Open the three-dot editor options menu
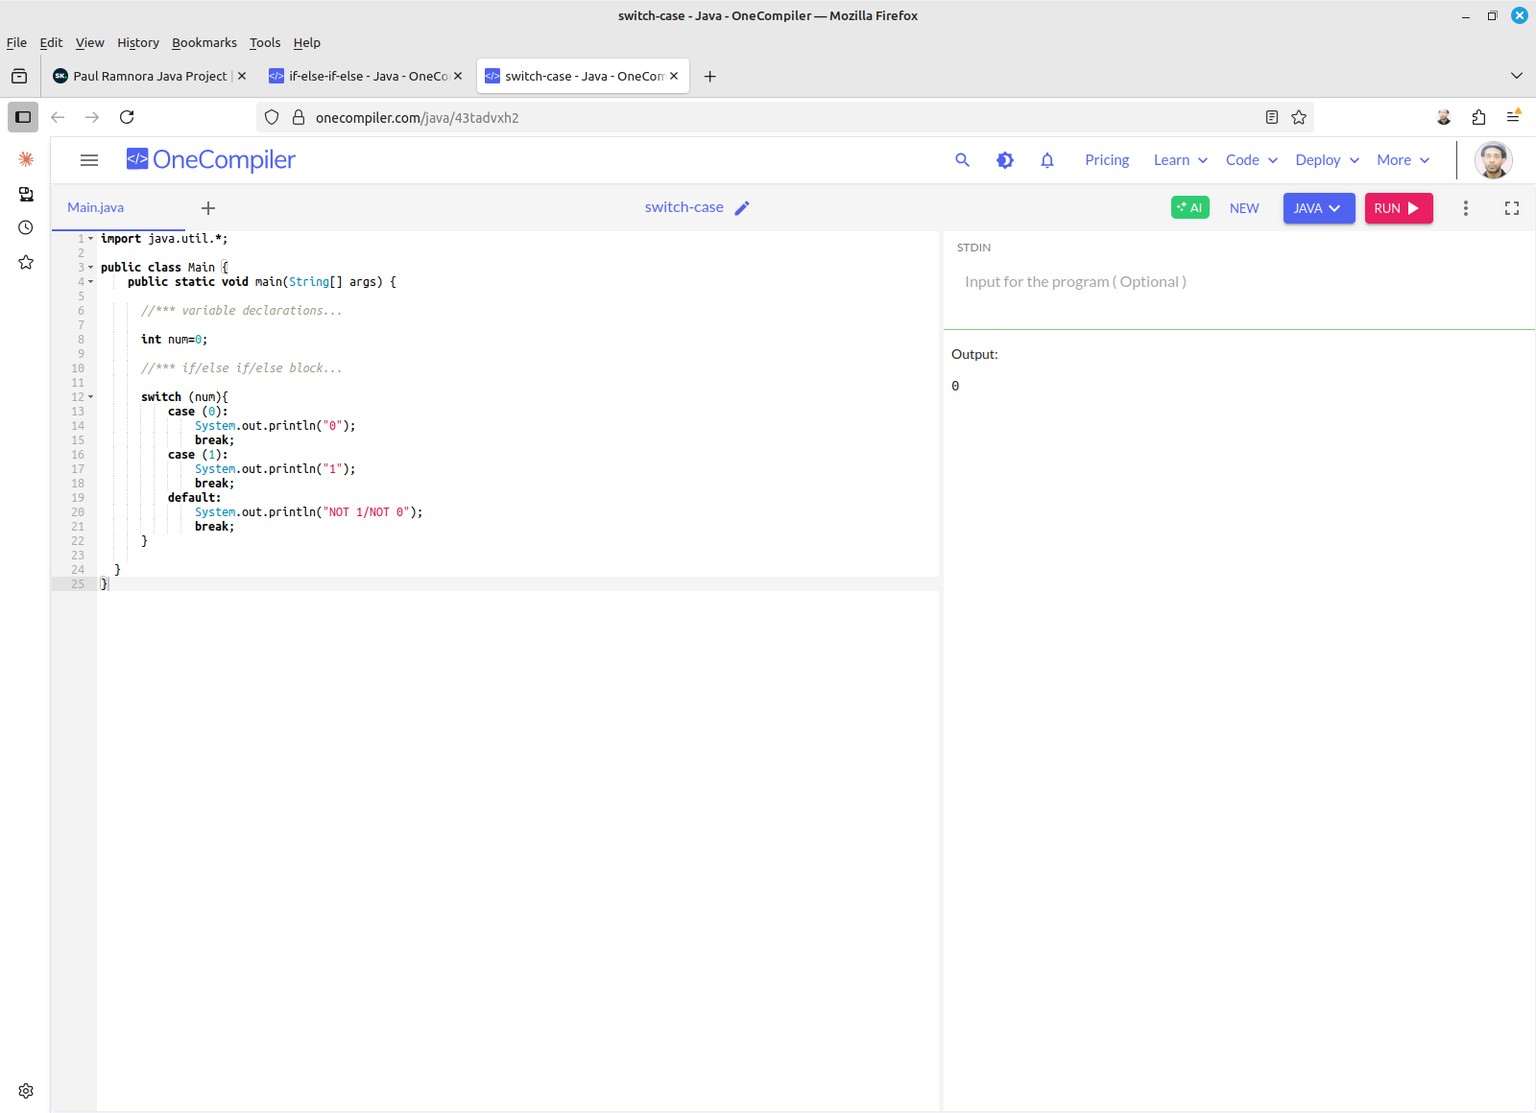The height and width of the screenshot is (1113, 1536). pos(1466,208)
